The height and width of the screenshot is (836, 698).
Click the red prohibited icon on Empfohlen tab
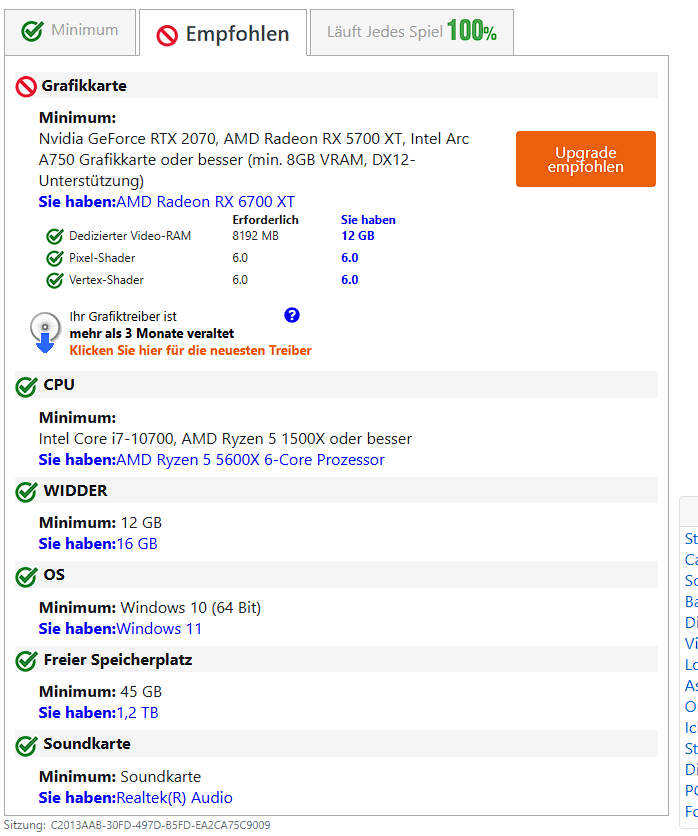[167, 35]
